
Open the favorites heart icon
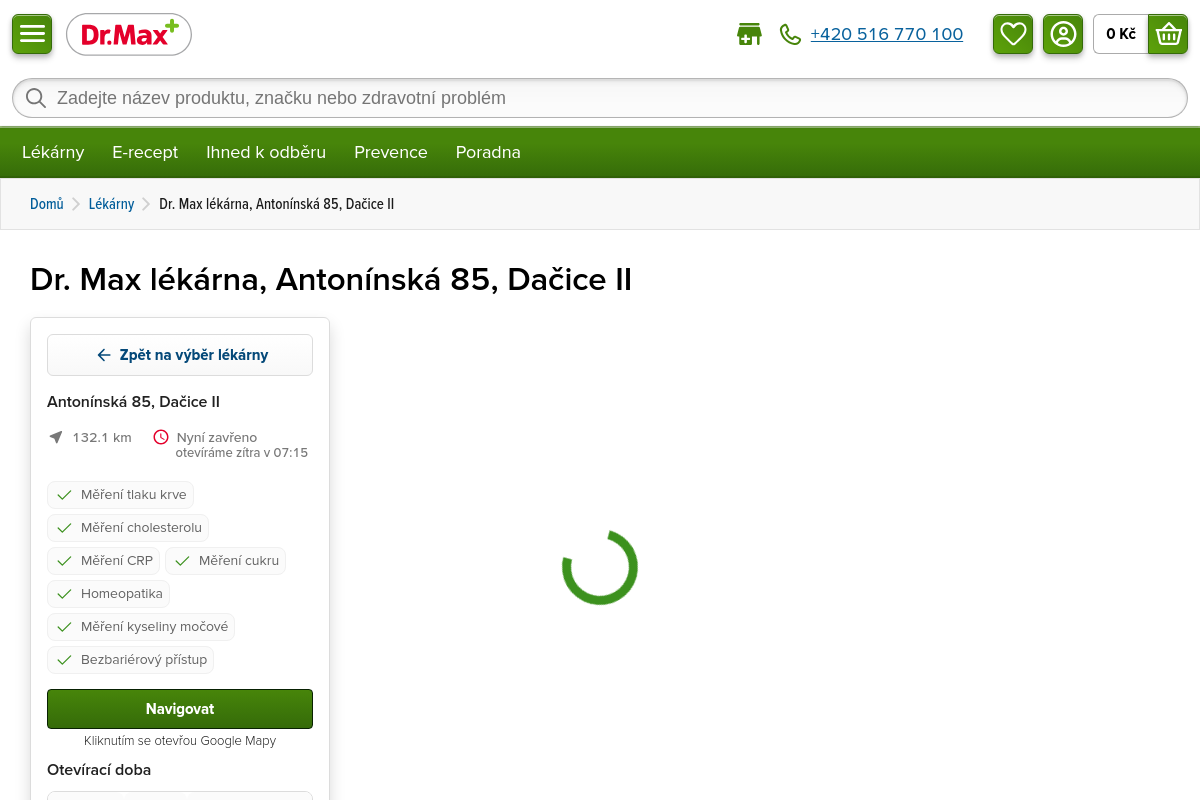(1013, 34)
